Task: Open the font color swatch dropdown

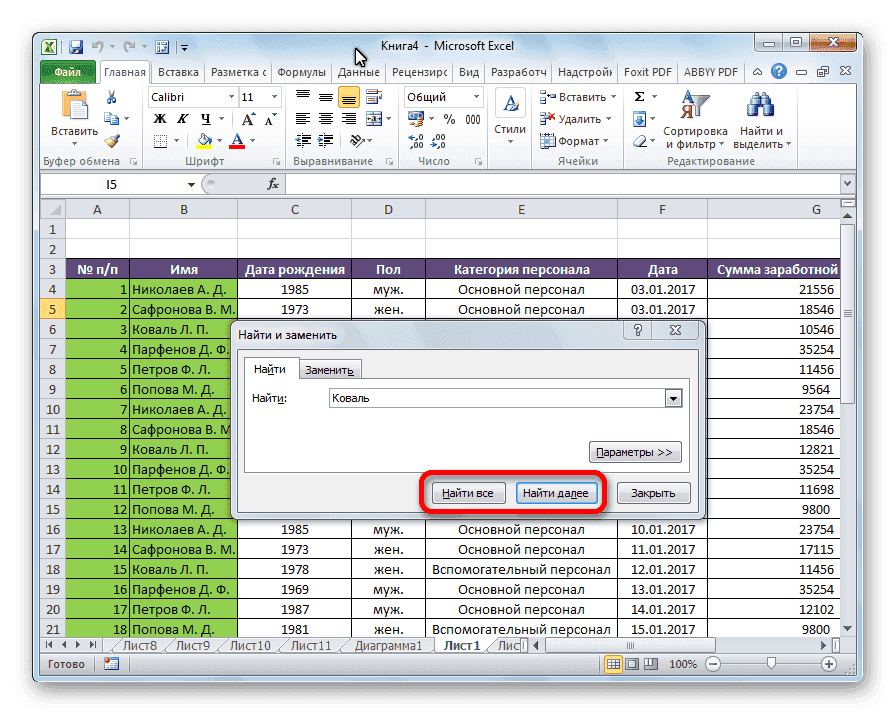Action: (x=250, y=140)
